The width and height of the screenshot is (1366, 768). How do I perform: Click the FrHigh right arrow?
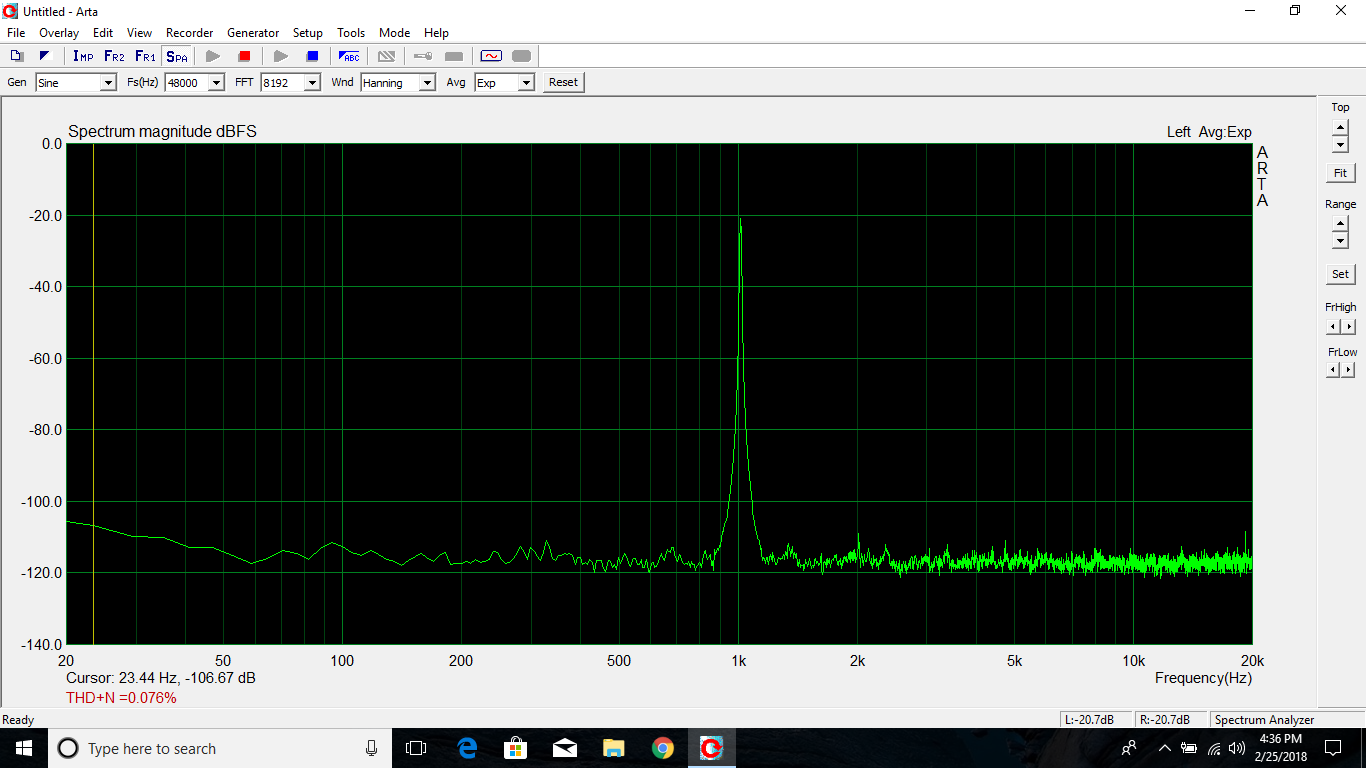pos(1349,327)
